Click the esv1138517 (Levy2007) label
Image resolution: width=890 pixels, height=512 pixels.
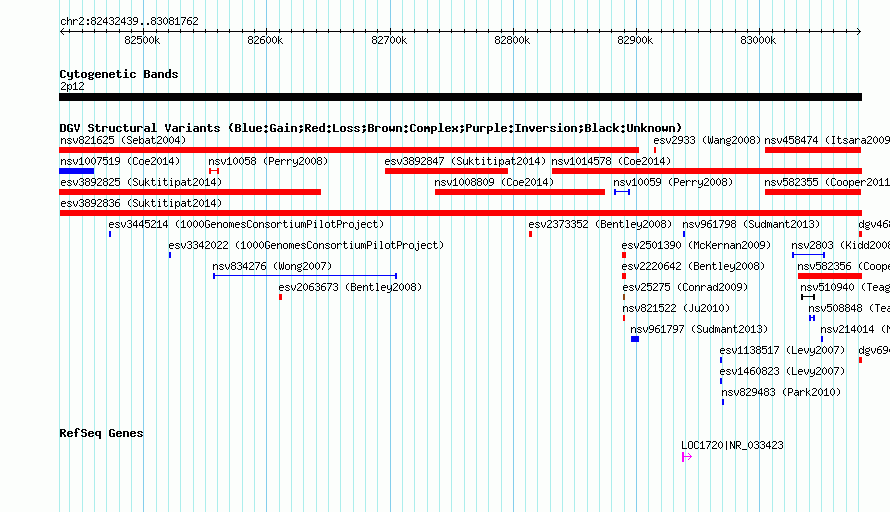point(782,350)
